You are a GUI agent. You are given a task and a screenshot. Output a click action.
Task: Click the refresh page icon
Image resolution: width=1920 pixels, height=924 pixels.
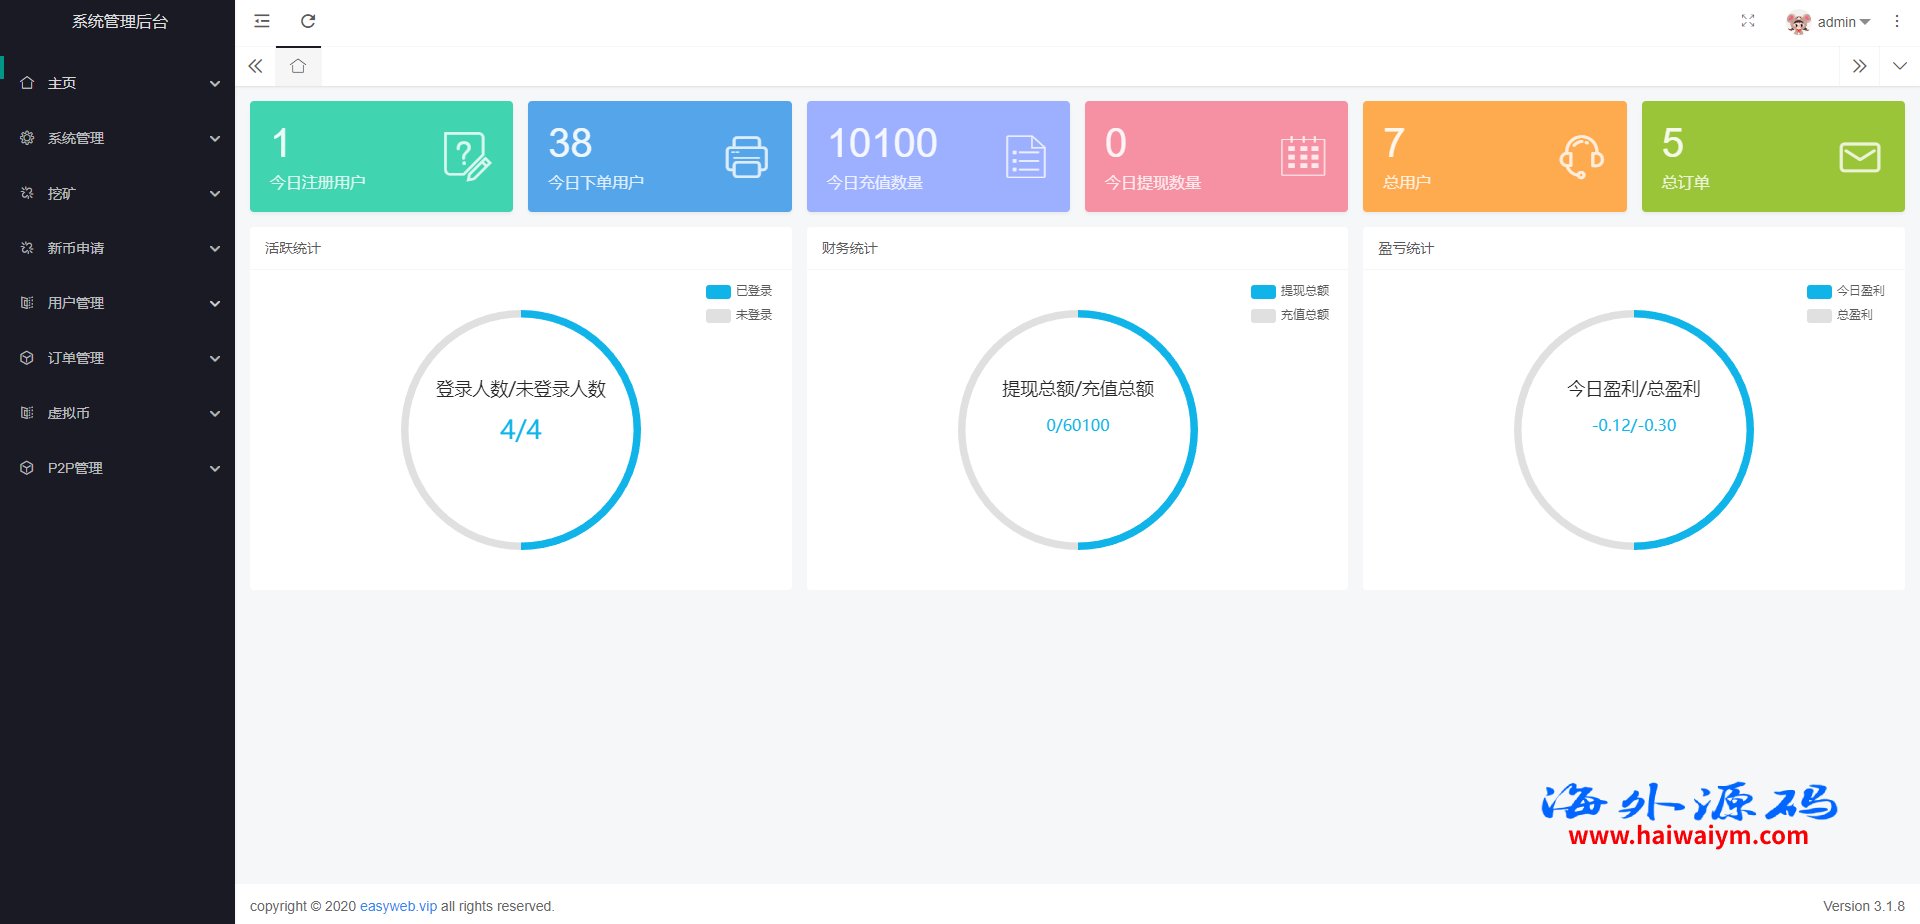pyautogui.click(x=308, y=21)
